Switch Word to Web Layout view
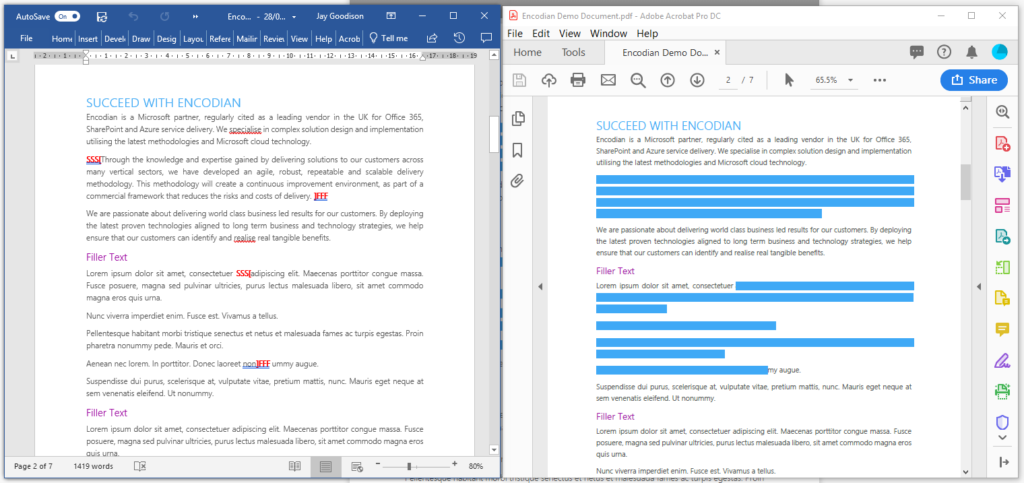The image size is (1024, 483). pos(357,466)
